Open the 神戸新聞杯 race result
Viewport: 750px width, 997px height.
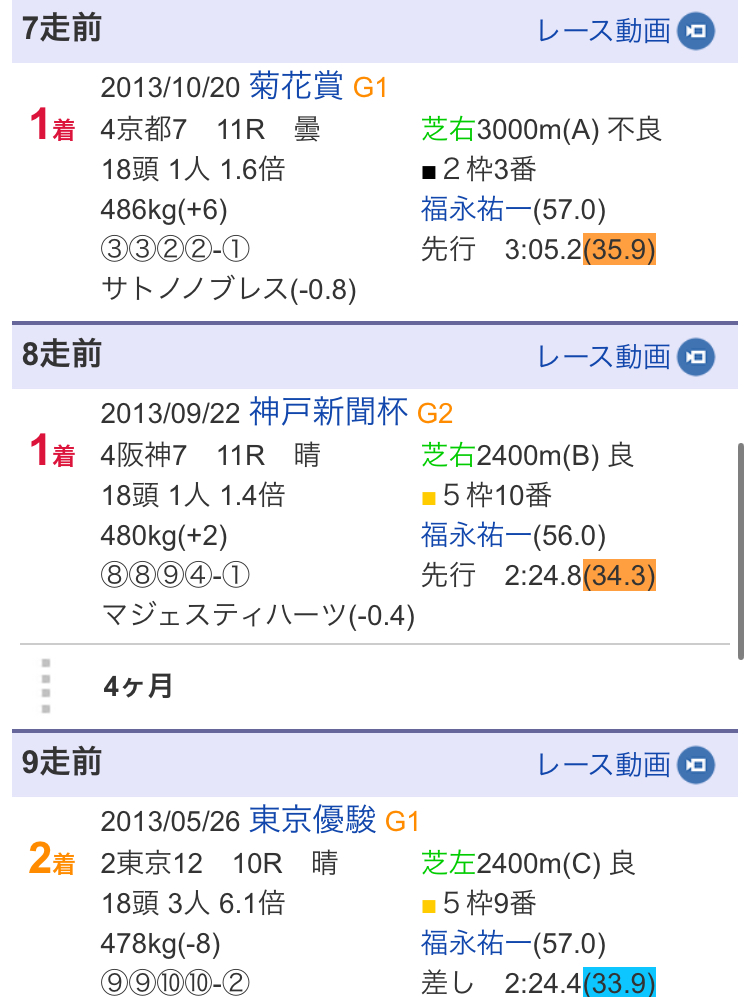[x=329, y=412]
